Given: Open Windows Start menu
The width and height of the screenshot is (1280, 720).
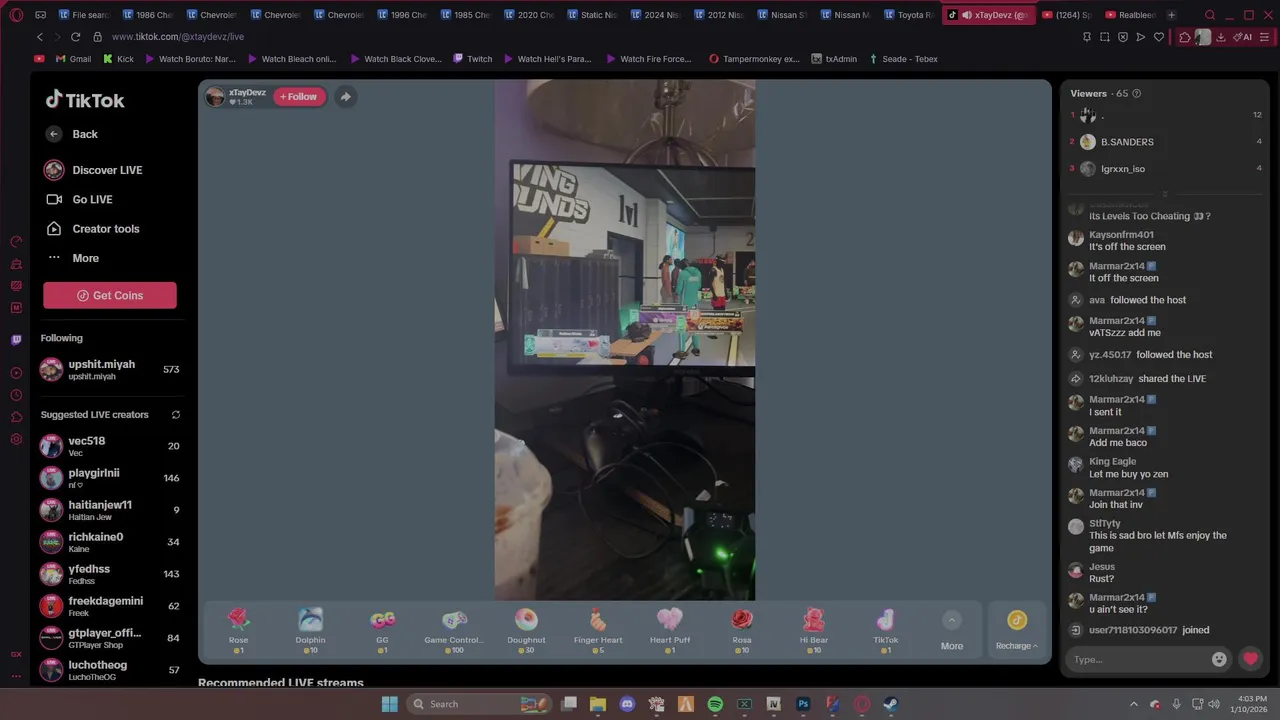Looking at the screenshot, I should pos(389,704).
